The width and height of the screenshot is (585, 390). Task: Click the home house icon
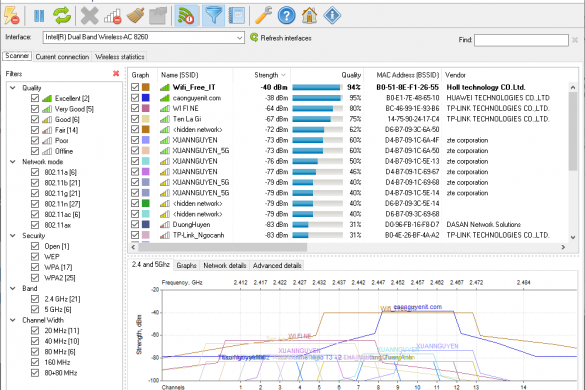pyautogui.click(x=309, y=16)
